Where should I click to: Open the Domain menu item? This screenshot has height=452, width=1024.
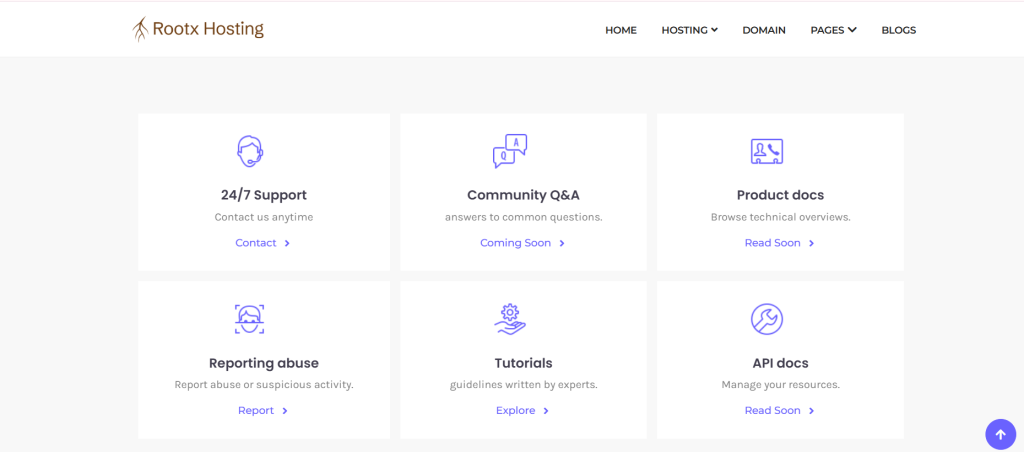pos(764,30)
